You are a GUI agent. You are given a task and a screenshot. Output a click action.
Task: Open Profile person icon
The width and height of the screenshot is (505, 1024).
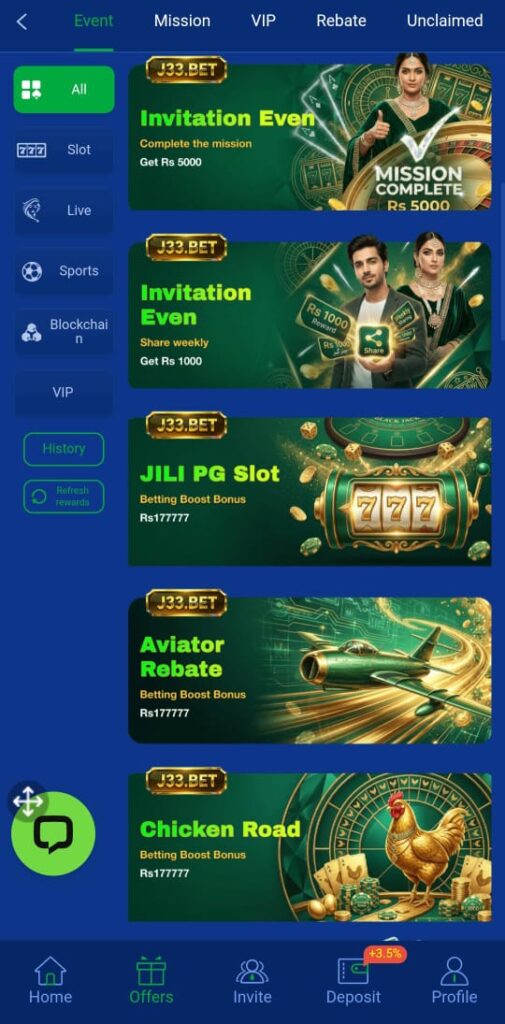coord(454,971)
